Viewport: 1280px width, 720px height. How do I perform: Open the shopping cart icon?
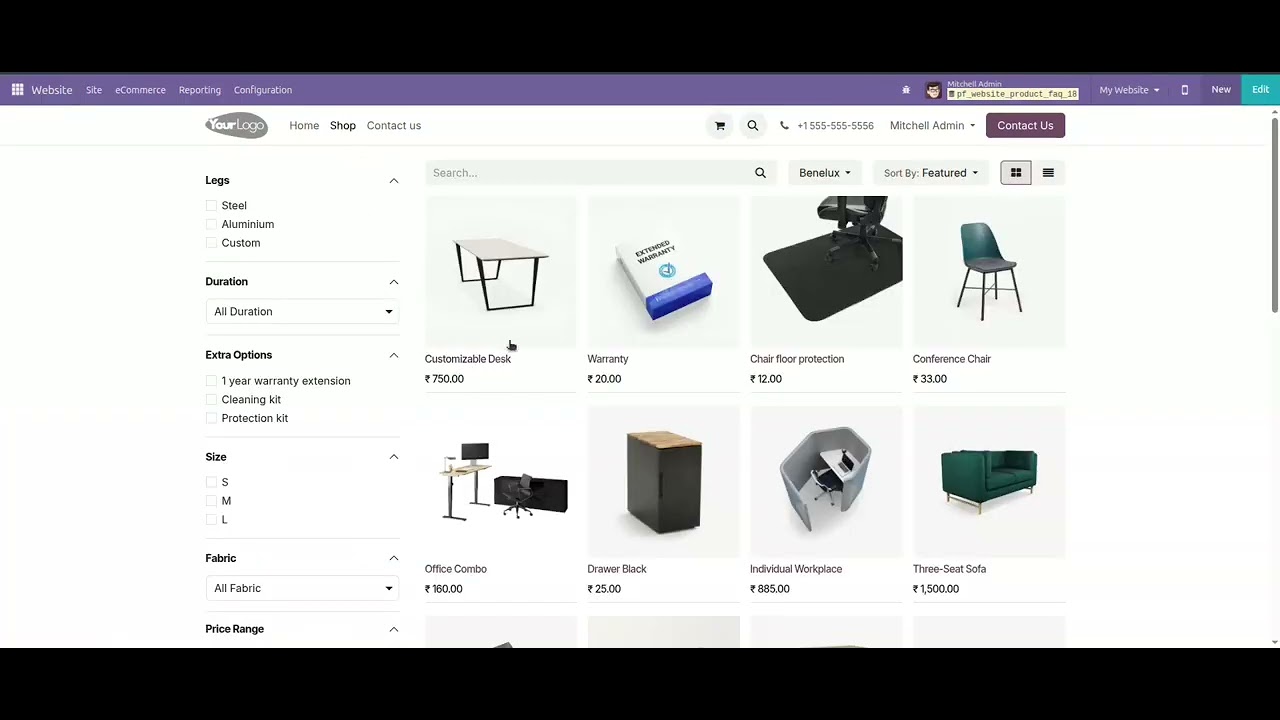click(x=720, y=126)
